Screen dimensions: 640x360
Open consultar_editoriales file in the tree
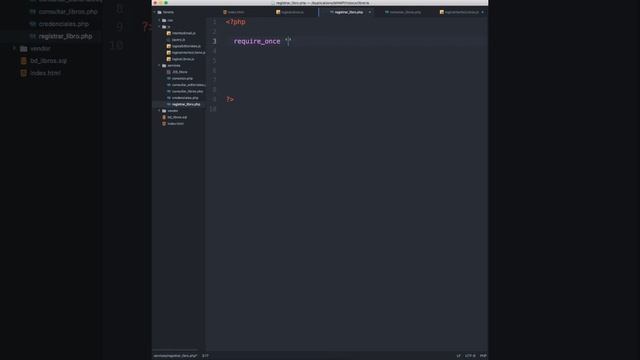click(x=188, y=85)
